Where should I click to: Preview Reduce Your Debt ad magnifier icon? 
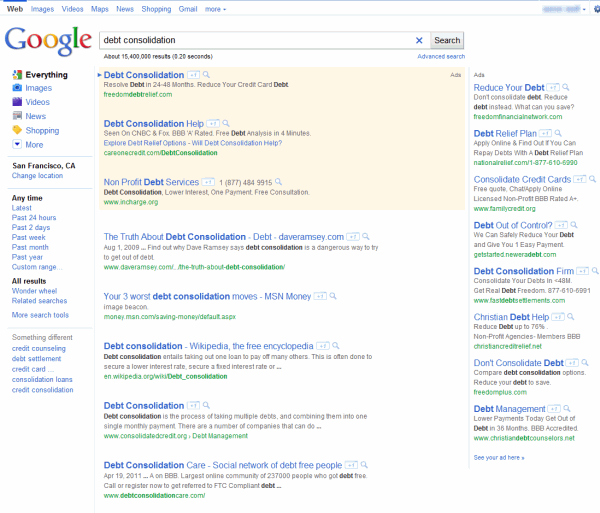tap(566, 87)
